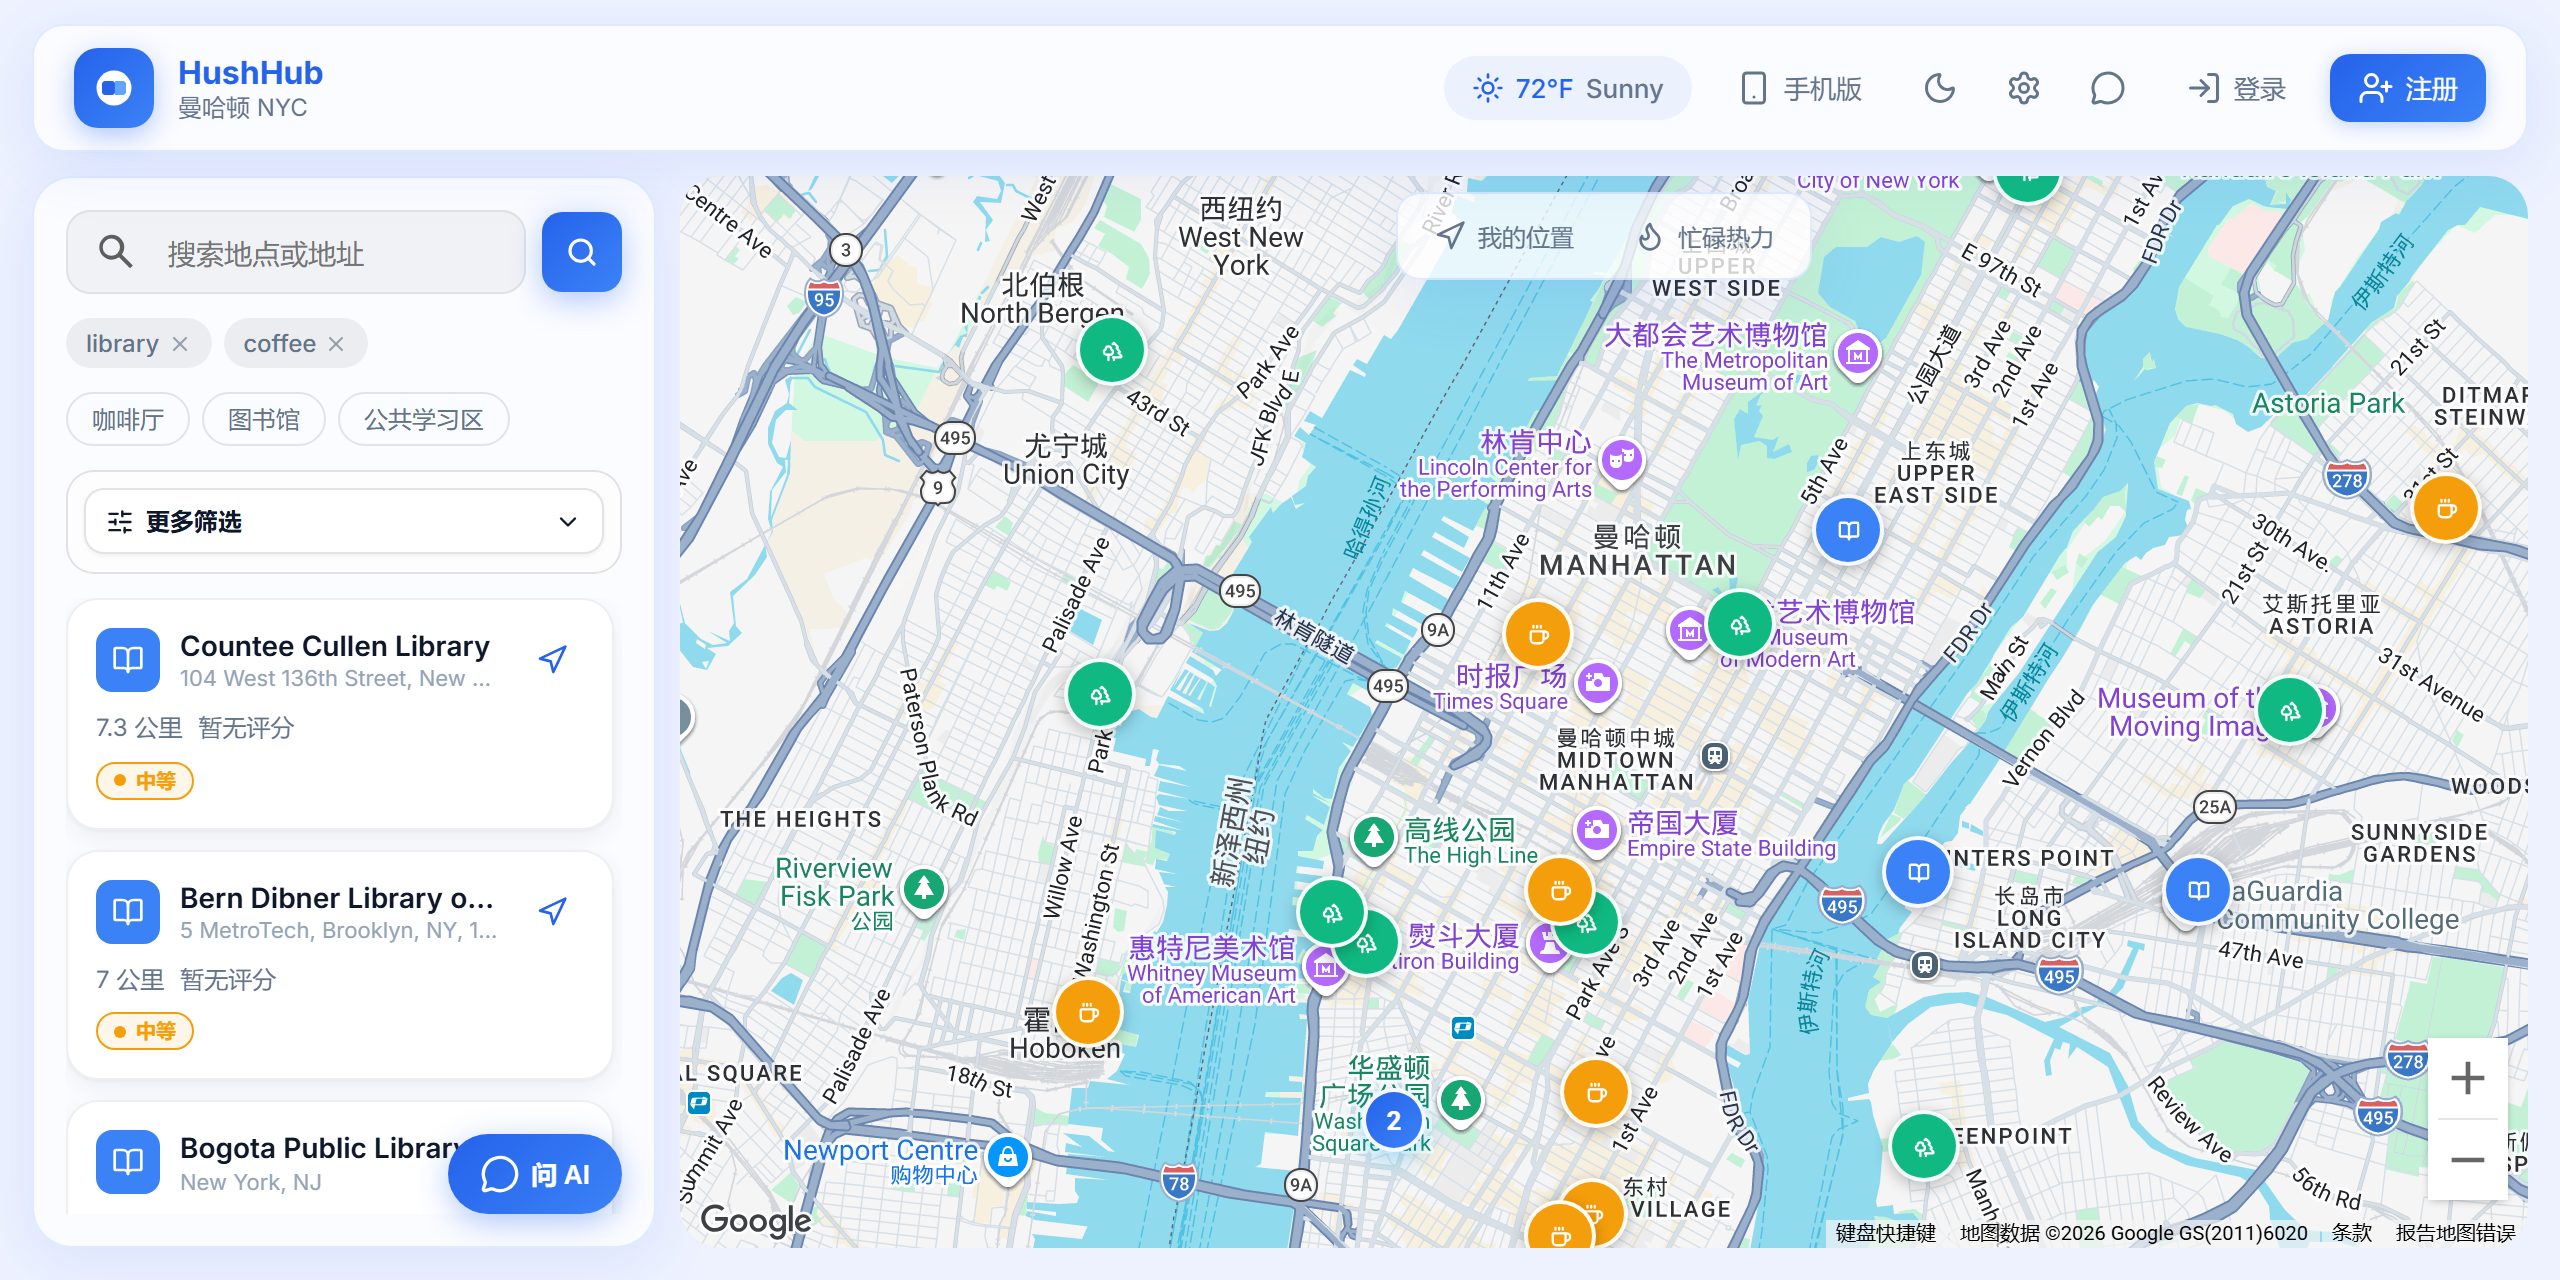2560x1280 pixels.
Task: Open the chat bubble icon in header
Action: point(2107,88)
